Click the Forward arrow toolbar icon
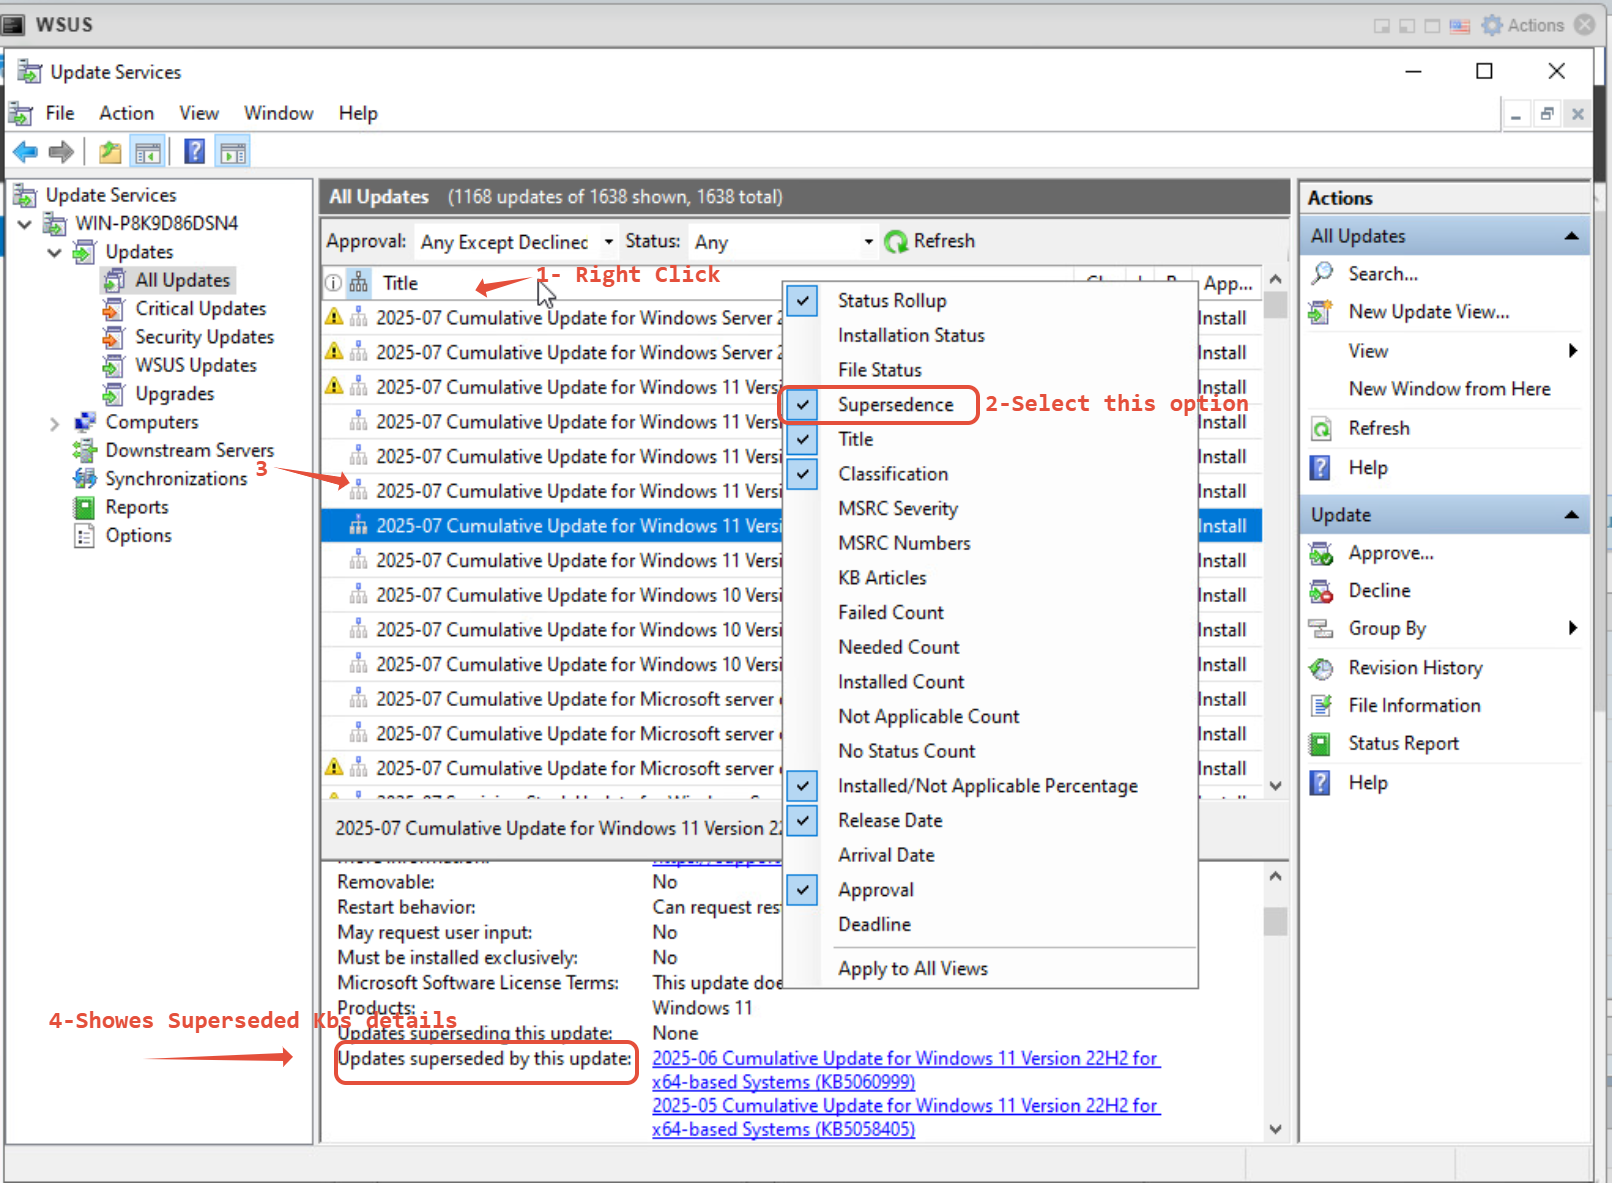This screenshot has width=1612, height=1183. click(61, 152)
